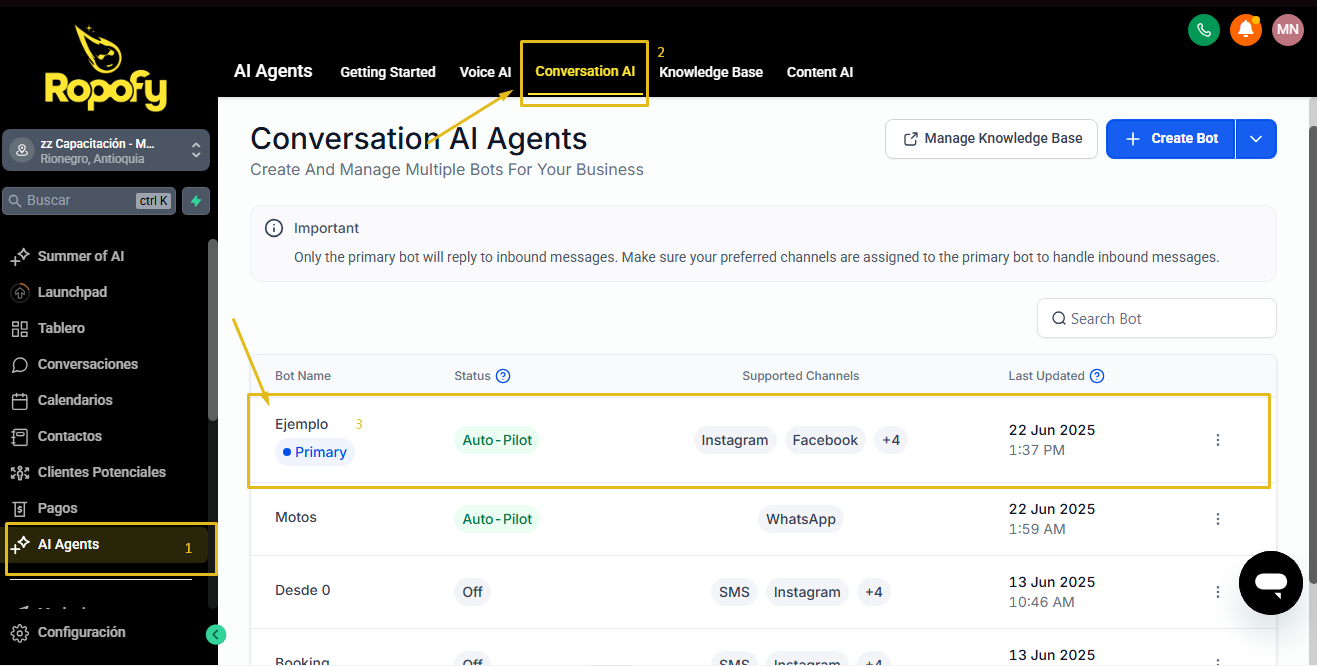1317x666 pixels.
Task: Open the three-dot menu for Motos bot
Action: [x=1218, y=519]
